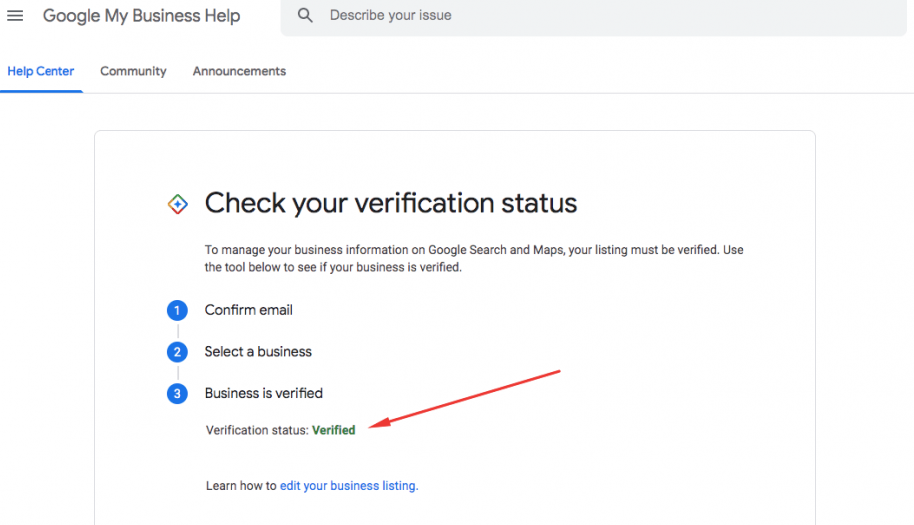Viewport: 914px width, 525px height.
Task: Open Google My Business Help home title
Action: (142, 16)
